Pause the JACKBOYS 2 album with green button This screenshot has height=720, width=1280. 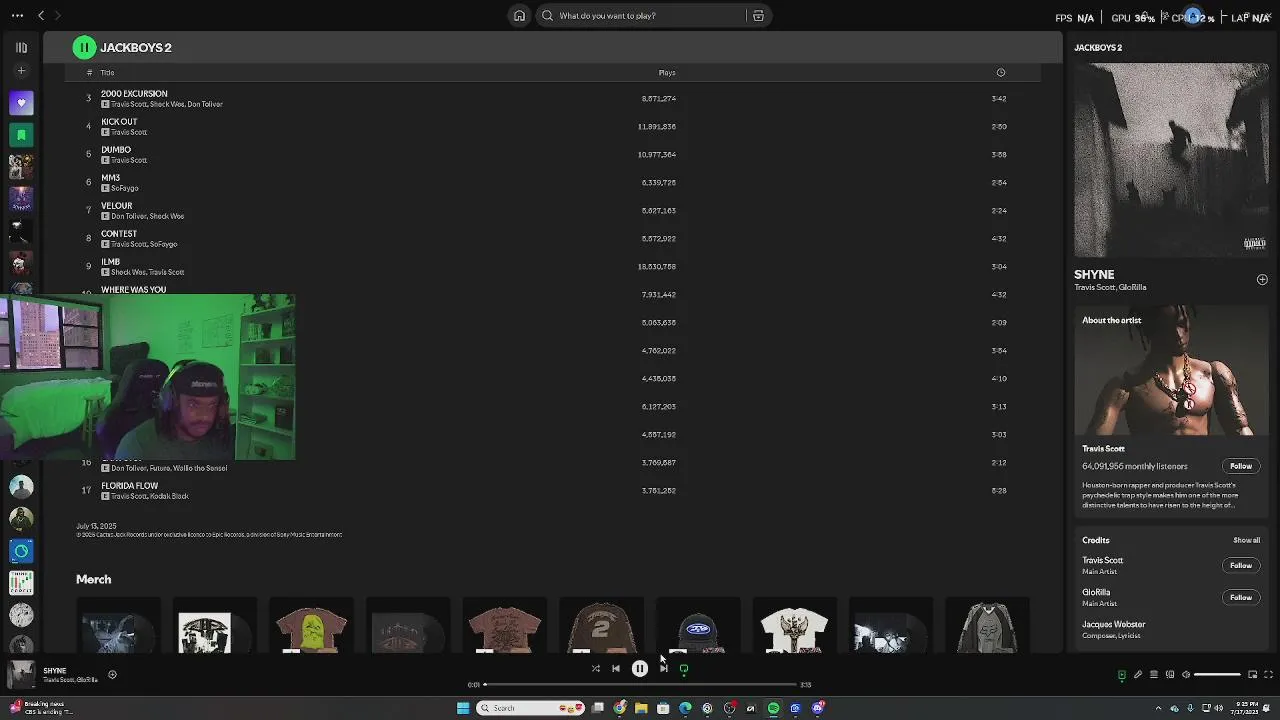(x=84, y=47)
